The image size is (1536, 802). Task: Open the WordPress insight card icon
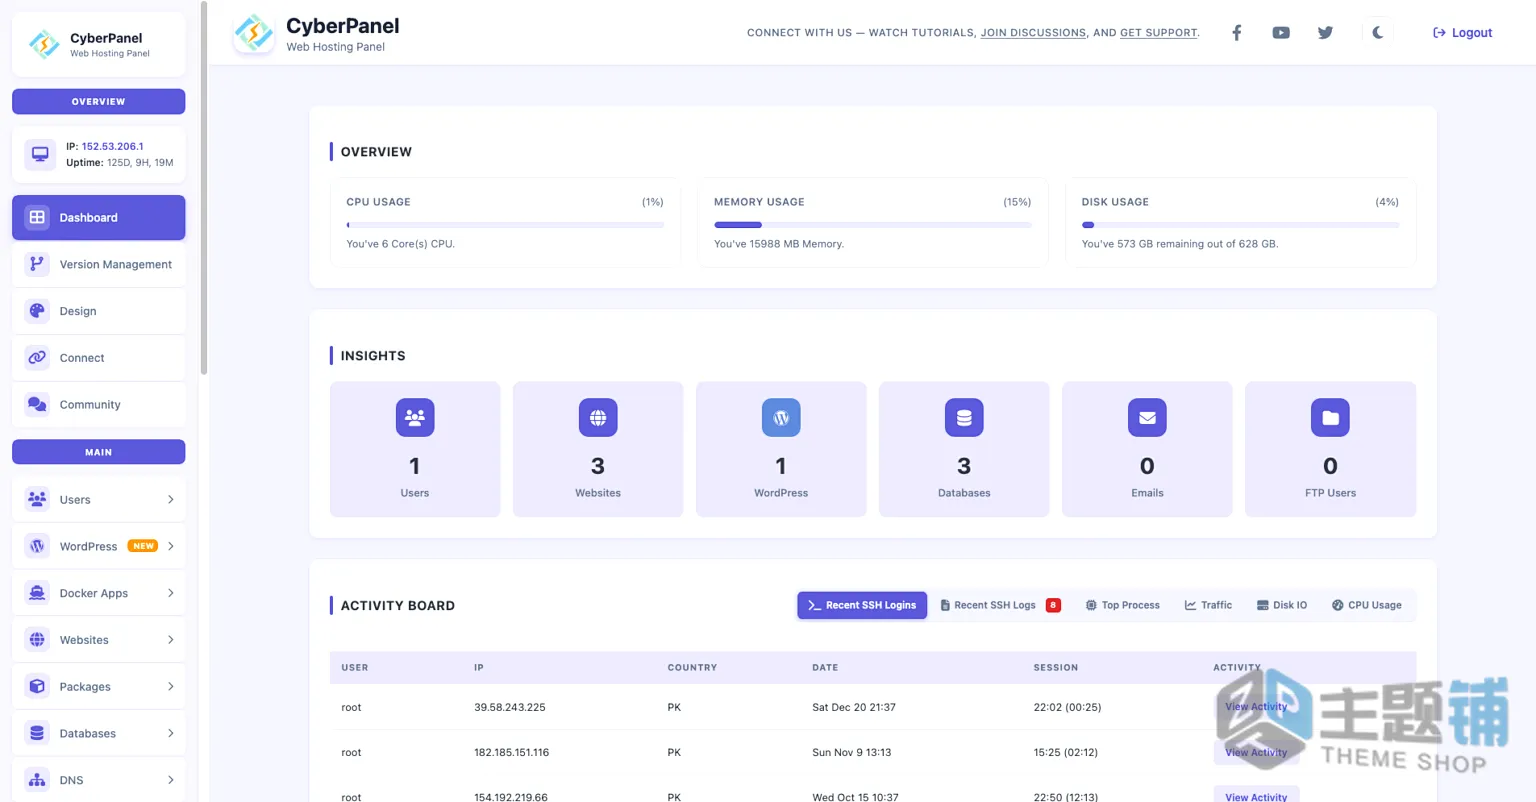pos(781,418)
